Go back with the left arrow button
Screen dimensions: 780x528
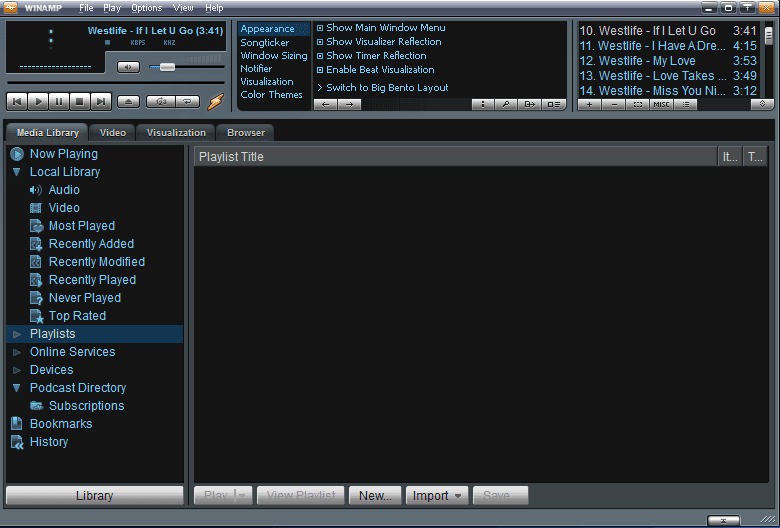[x=326, y=105]
